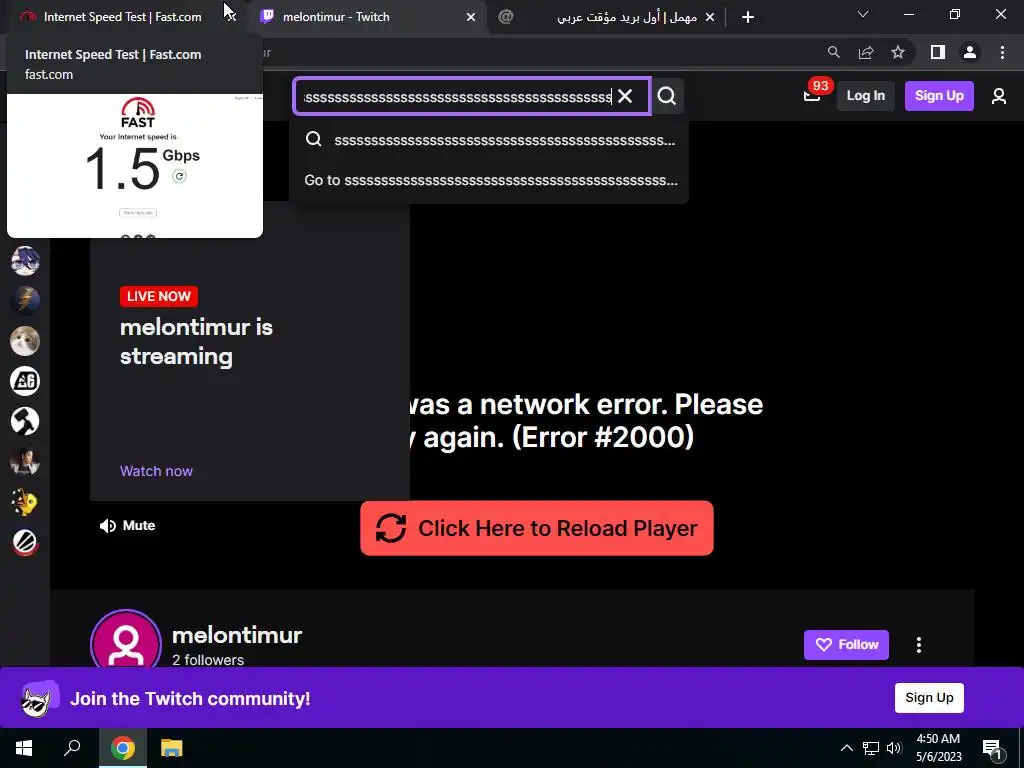Click the Twitch search magnifier button
Viewport: 1024px width, 768px height.
(x=667, y=96)
